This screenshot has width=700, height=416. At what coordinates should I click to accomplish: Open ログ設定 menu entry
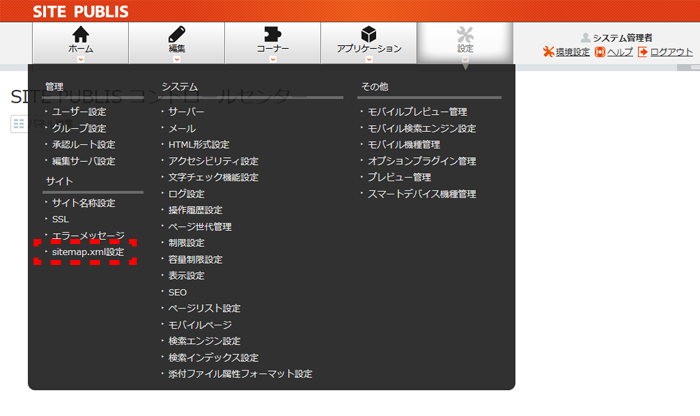point(186,194)
